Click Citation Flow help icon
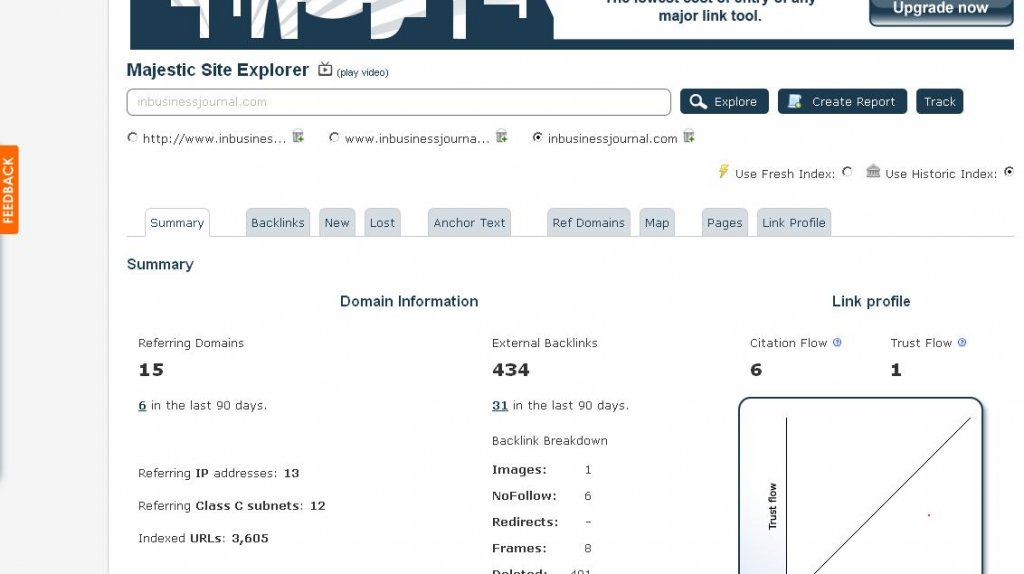Screen dimensions: 1024x574 [837, 342]
